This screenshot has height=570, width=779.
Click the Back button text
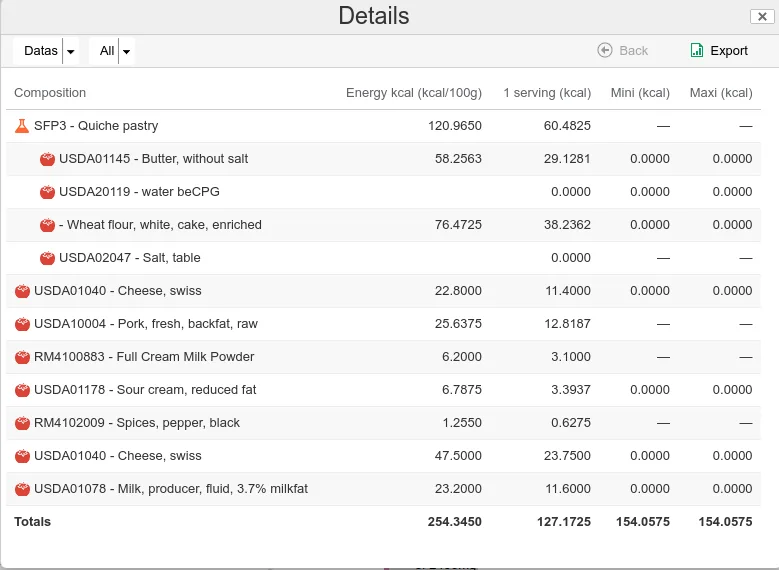pyautogui.click(x=633, y=51)
